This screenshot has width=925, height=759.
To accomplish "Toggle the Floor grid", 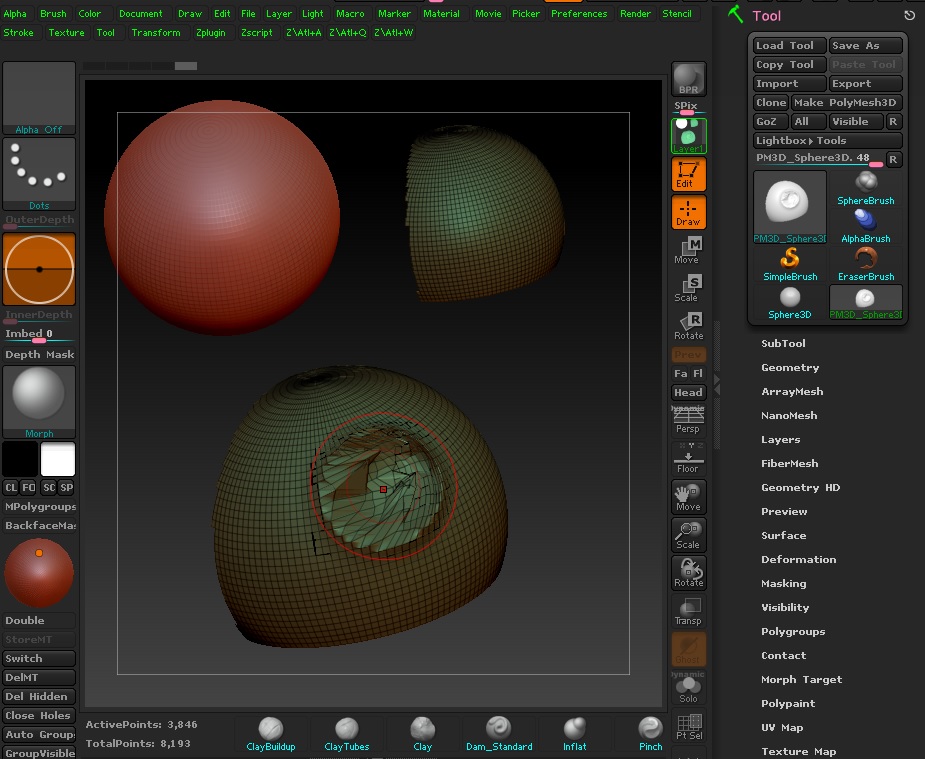I will (688, 458).
